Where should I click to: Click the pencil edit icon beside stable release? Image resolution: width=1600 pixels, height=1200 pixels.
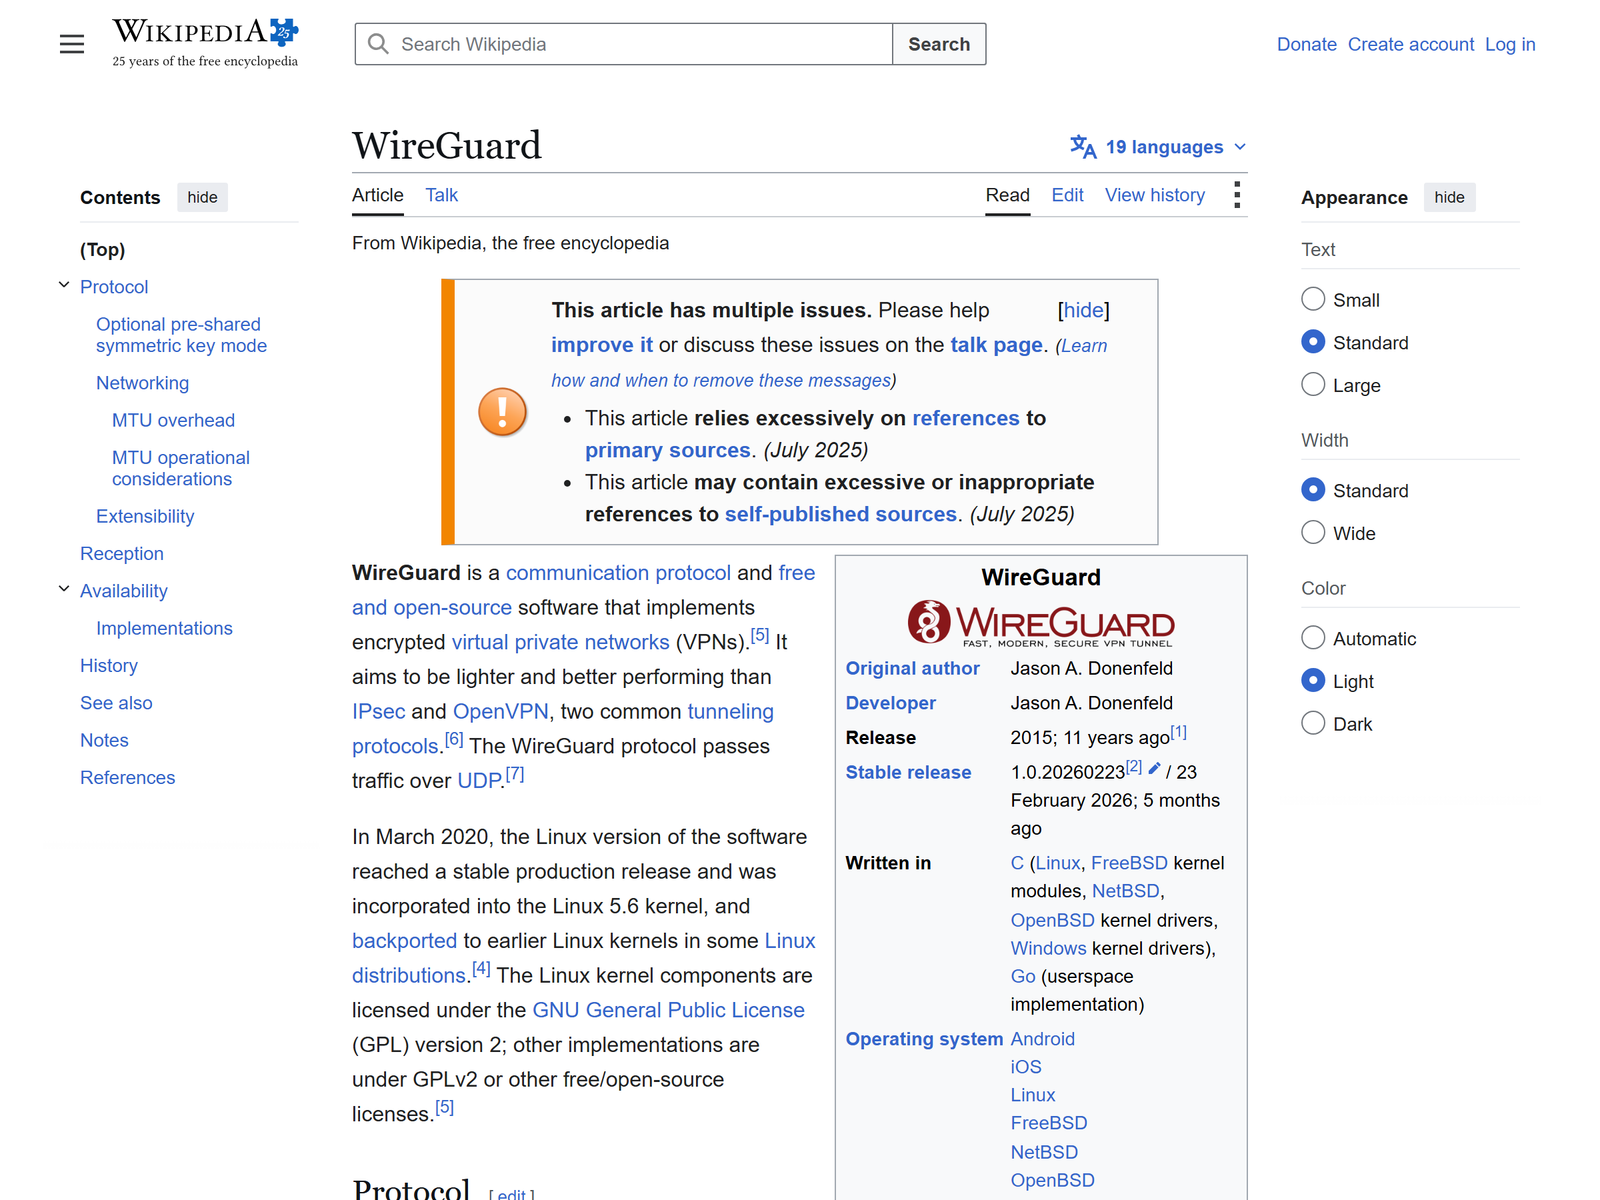pyautogui.click(x=1154, y=769)
